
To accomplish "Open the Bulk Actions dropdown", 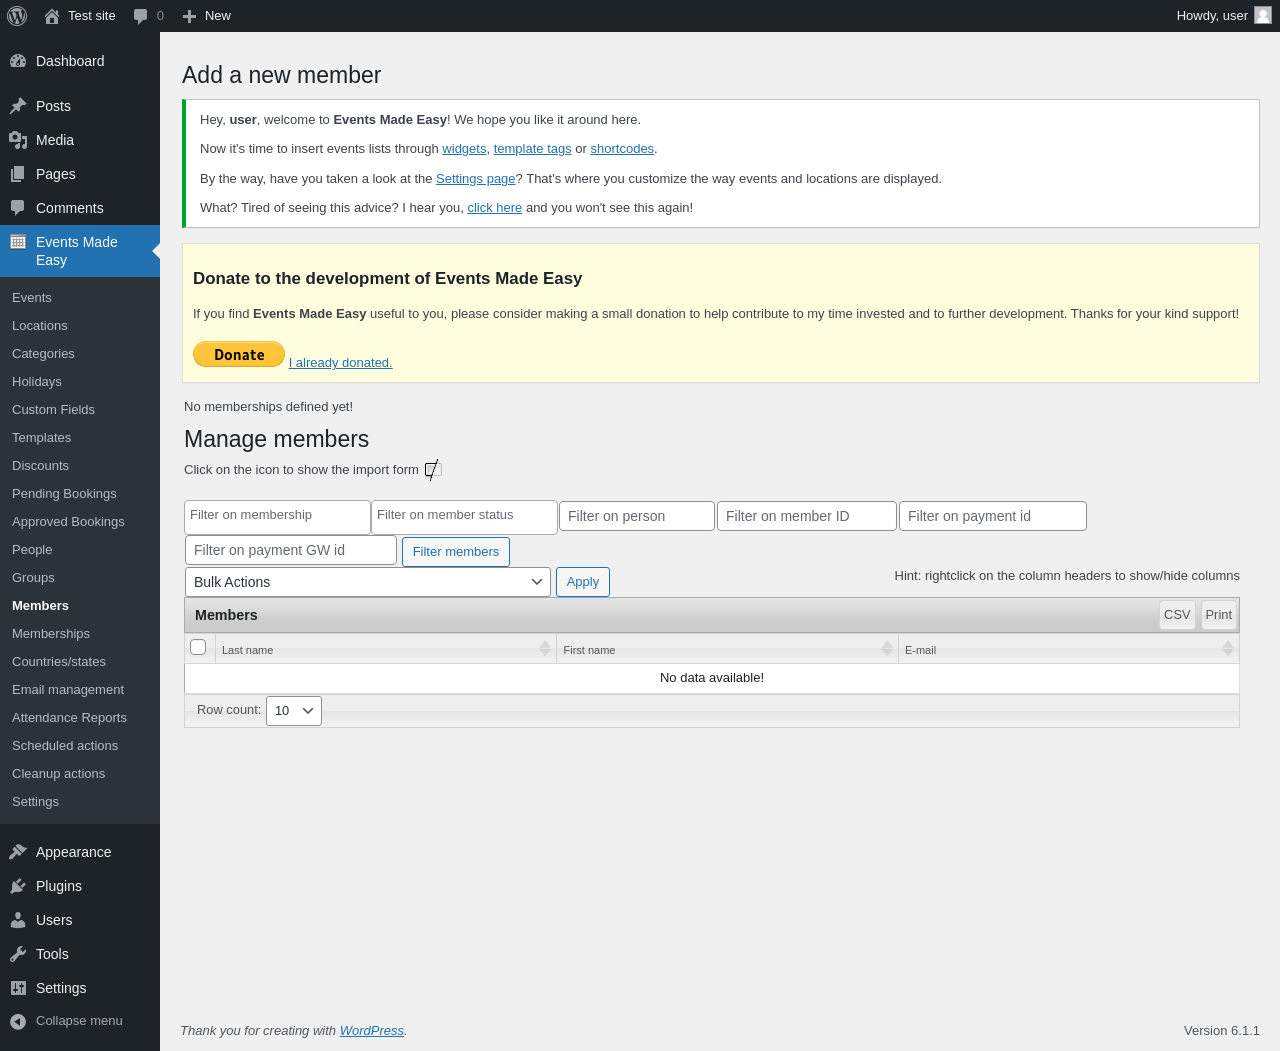I will coord(368,582).
